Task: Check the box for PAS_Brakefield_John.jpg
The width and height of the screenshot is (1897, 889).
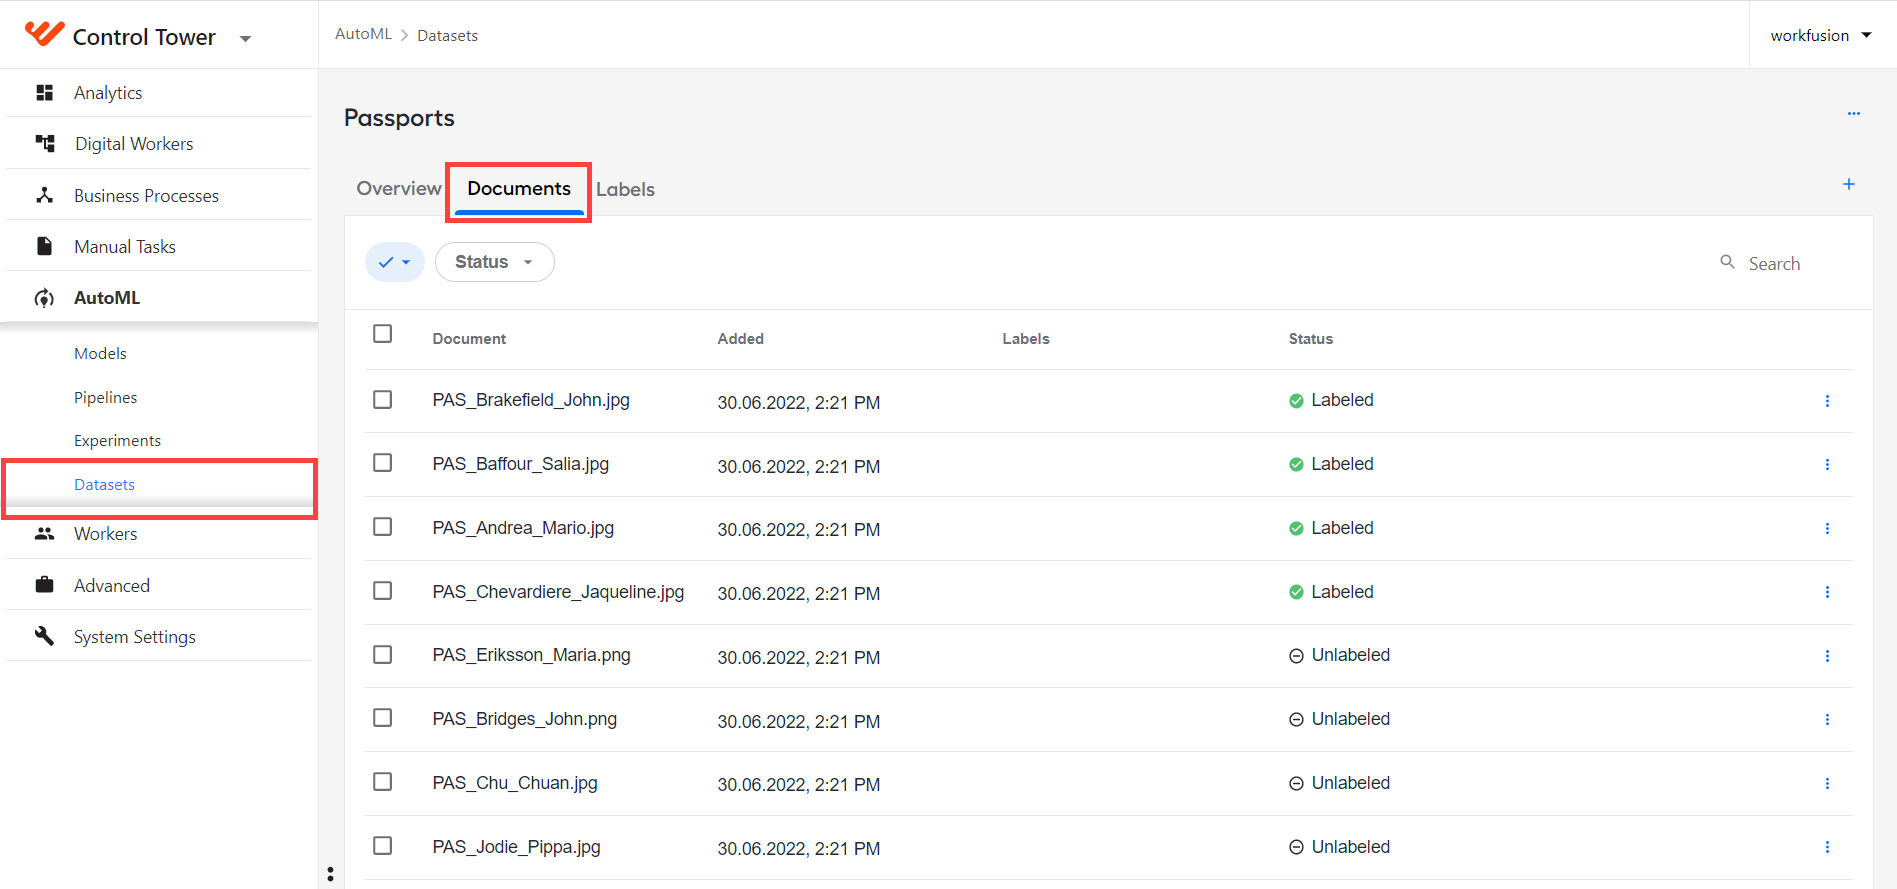Action: tap(382, 400)
